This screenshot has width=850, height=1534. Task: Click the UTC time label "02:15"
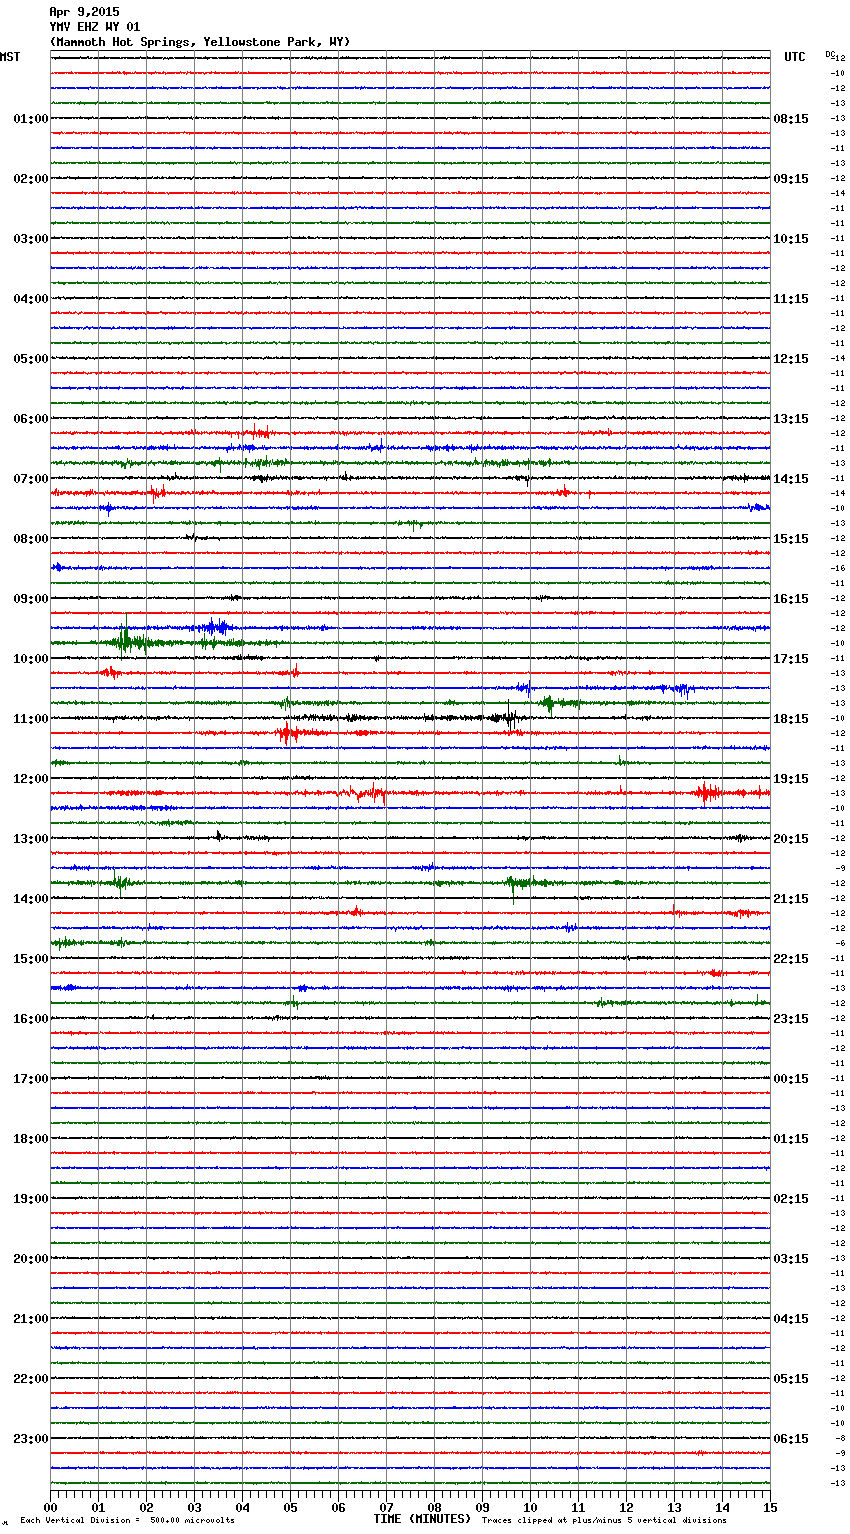[791, 1199]
